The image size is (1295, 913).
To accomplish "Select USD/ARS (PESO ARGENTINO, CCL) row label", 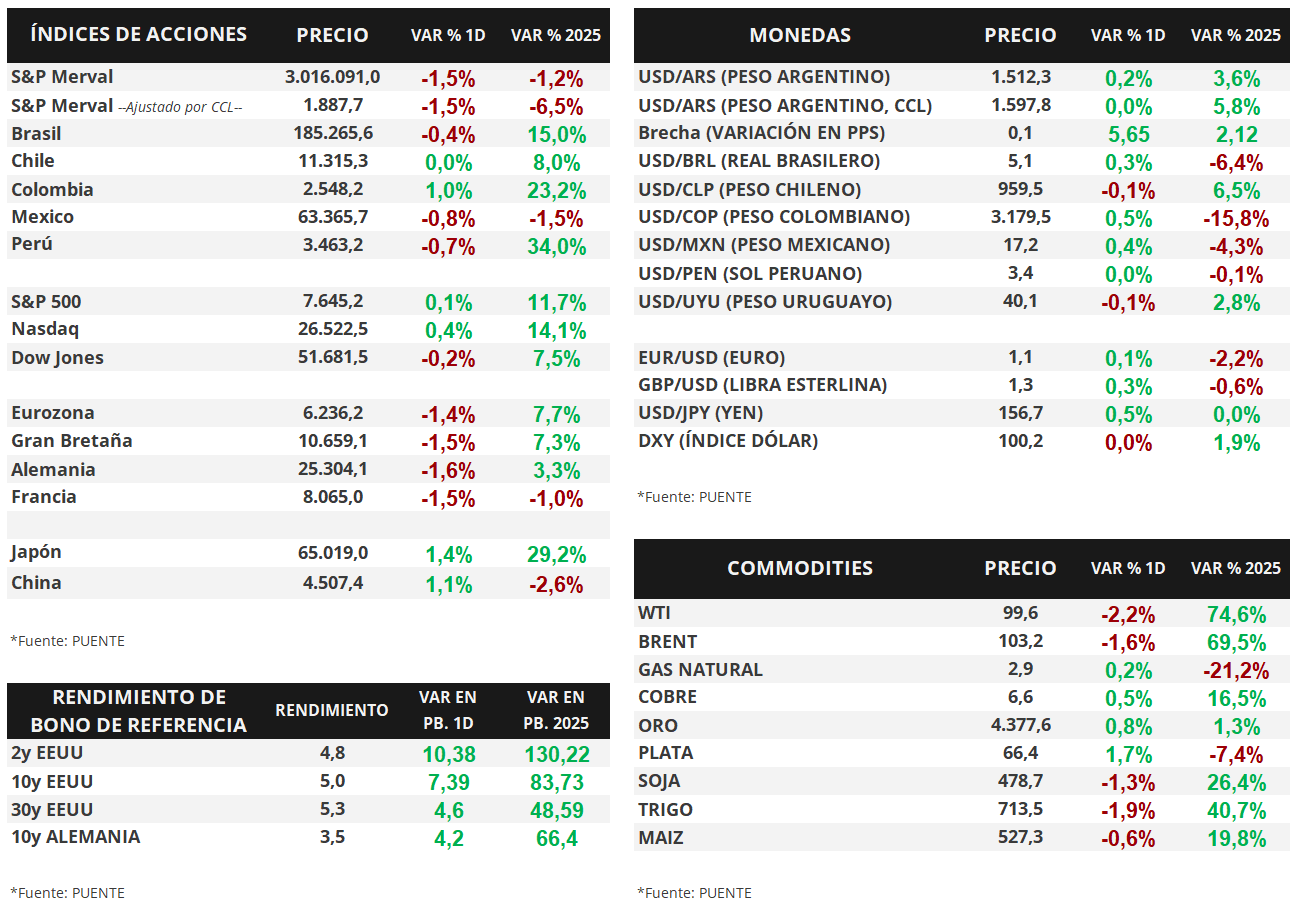I will click(x=785, y=105).
